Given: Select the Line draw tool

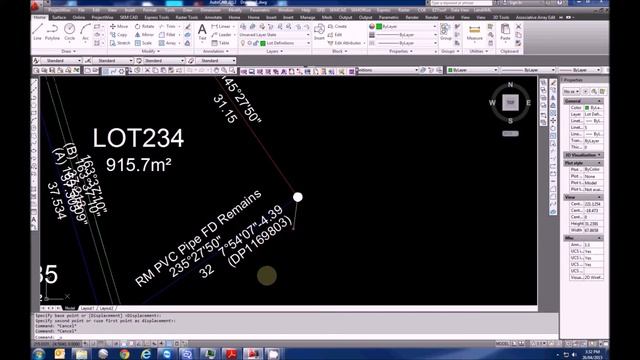Looking at the screenshot, I should tap(38, 32).
